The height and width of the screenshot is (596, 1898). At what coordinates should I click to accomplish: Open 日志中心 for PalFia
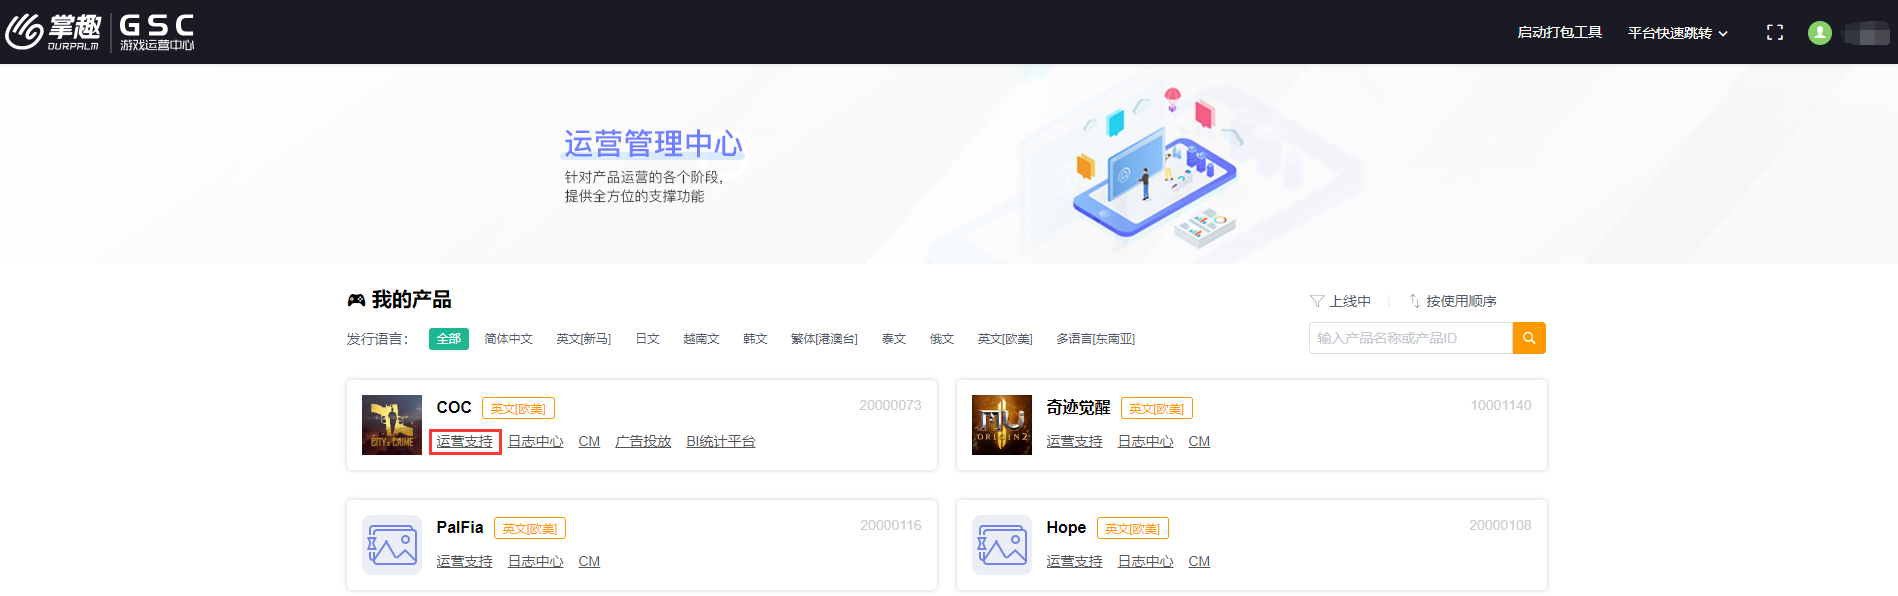[535, 561]
